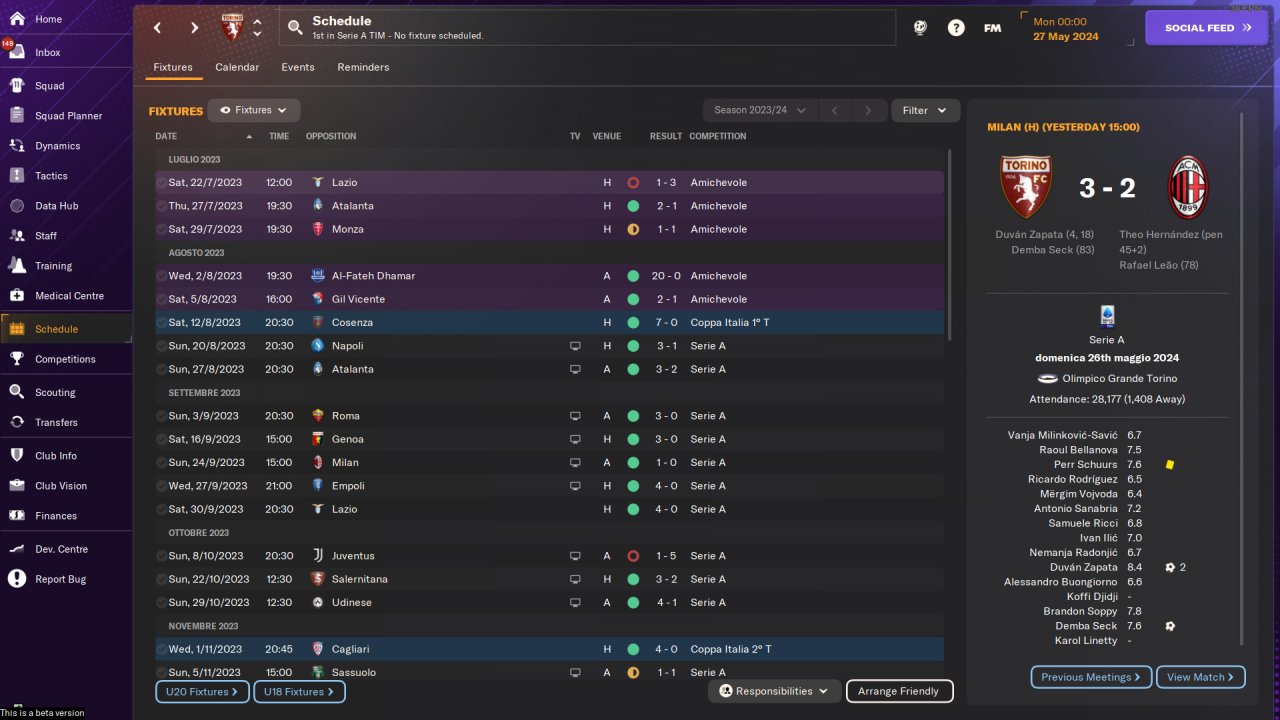Open the Transfers arrows icon
This screenshot has width=1280, height=720.
coord(17,422)
